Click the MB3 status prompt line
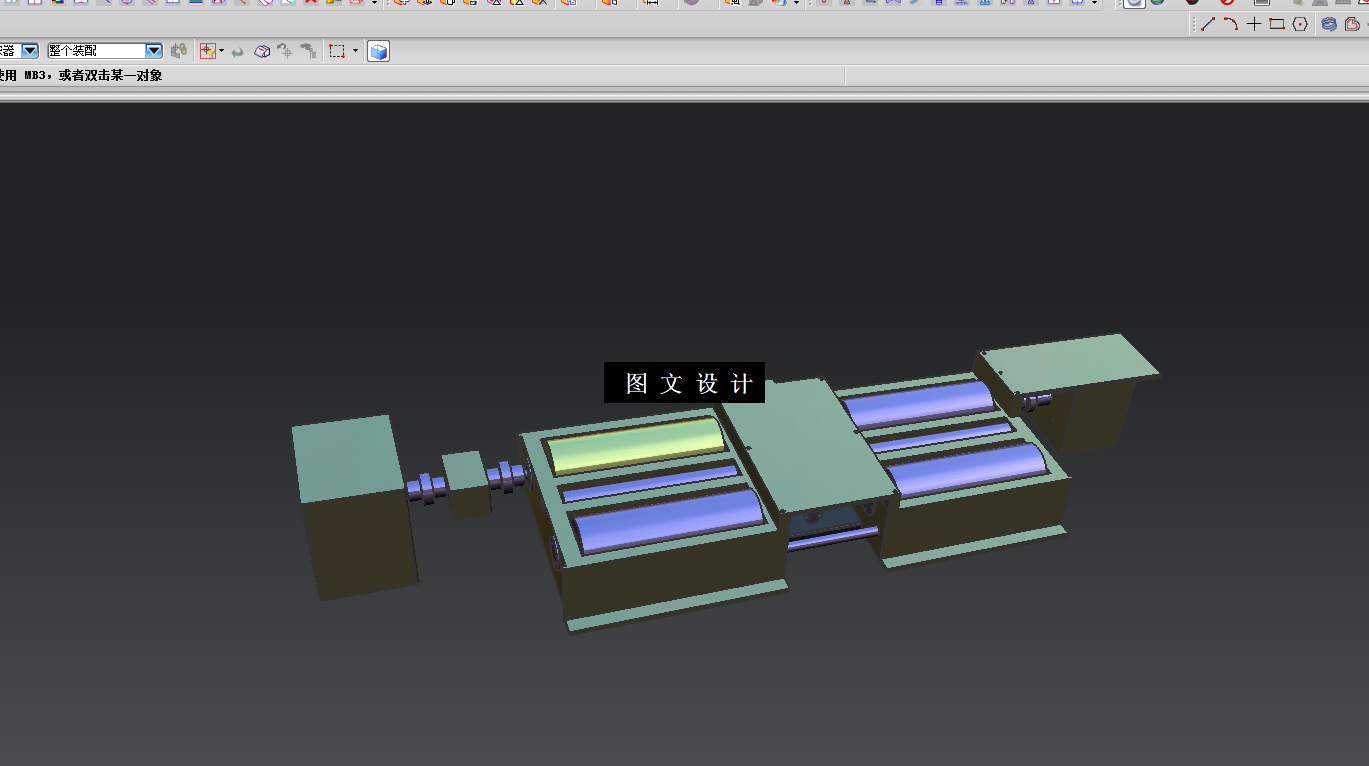The height and width of the screenshot is (766, 1369). point(82,76)
